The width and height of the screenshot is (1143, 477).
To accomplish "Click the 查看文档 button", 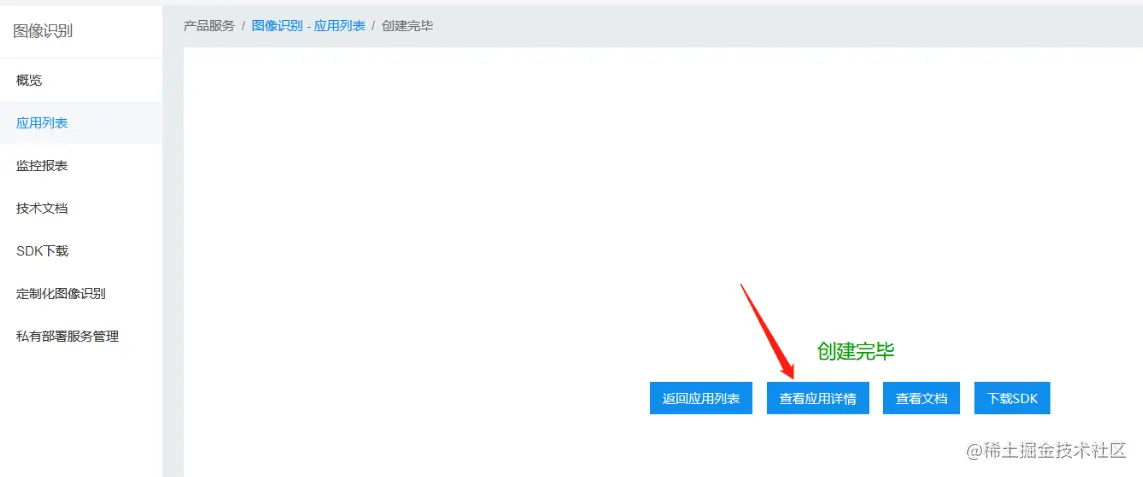I will point(921,398).
